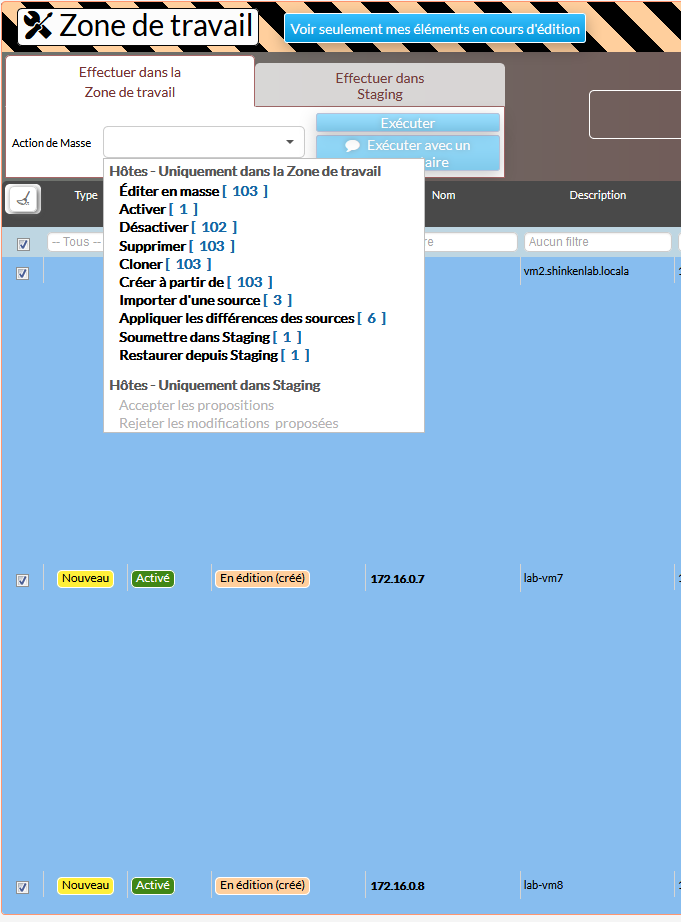Click the Exécuter button
Image resolution: width=681 pixels, height=922 pixels.
[407, 123]
